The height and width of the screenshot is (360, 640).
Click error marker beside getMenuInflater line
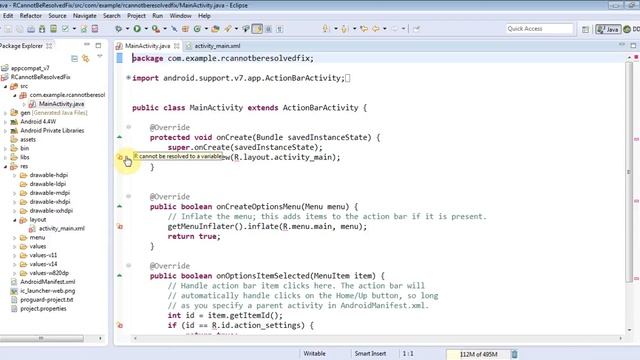120,226
